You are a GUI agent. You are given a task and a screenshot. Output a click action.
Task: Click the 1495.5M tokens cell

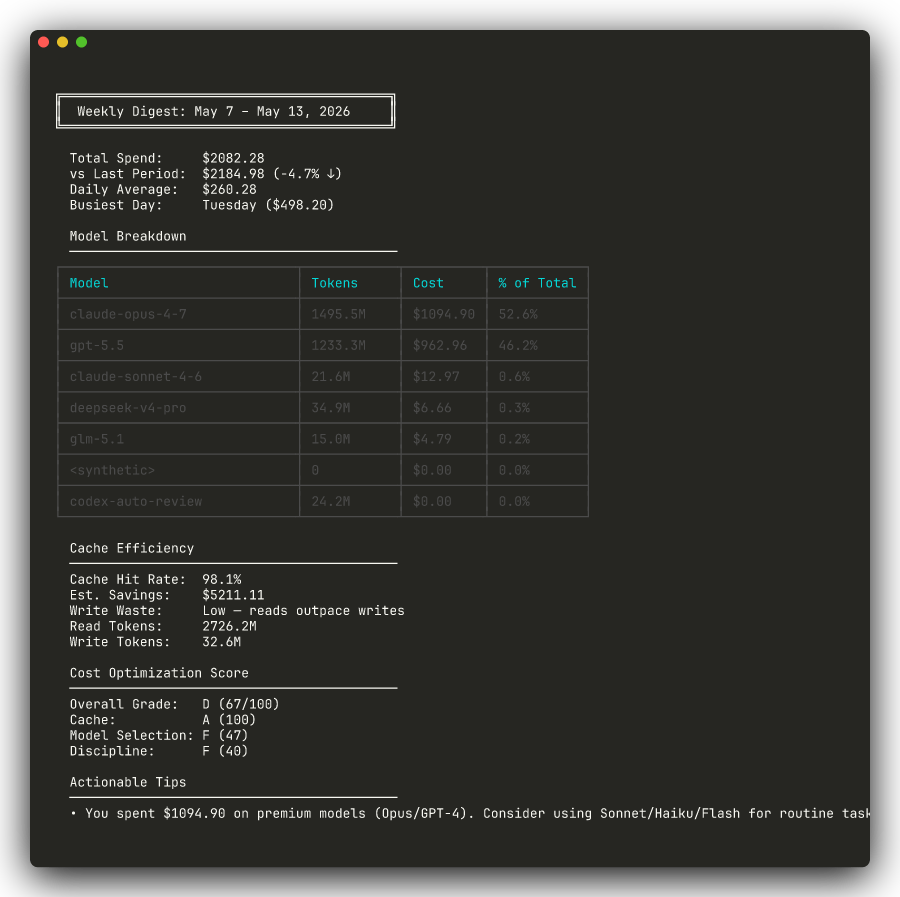tap(339, 314)
